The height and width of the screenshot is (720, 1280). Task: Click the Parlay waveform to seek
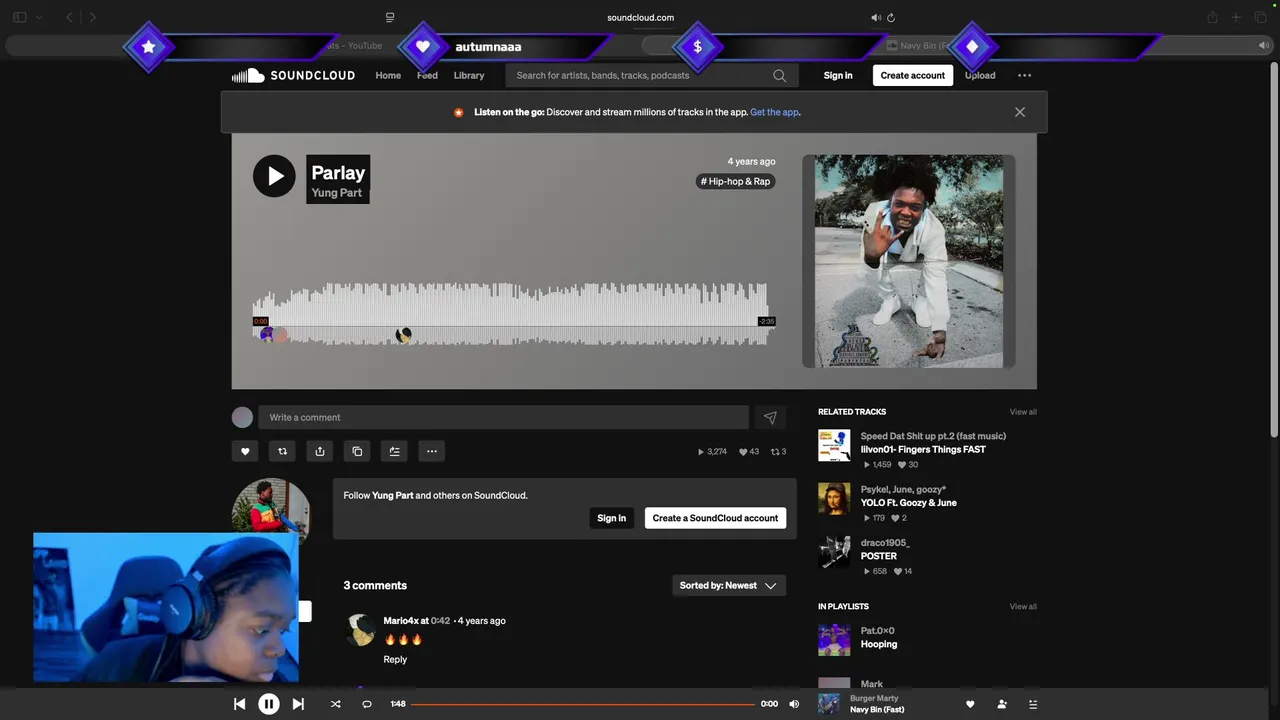coord(510,314)
